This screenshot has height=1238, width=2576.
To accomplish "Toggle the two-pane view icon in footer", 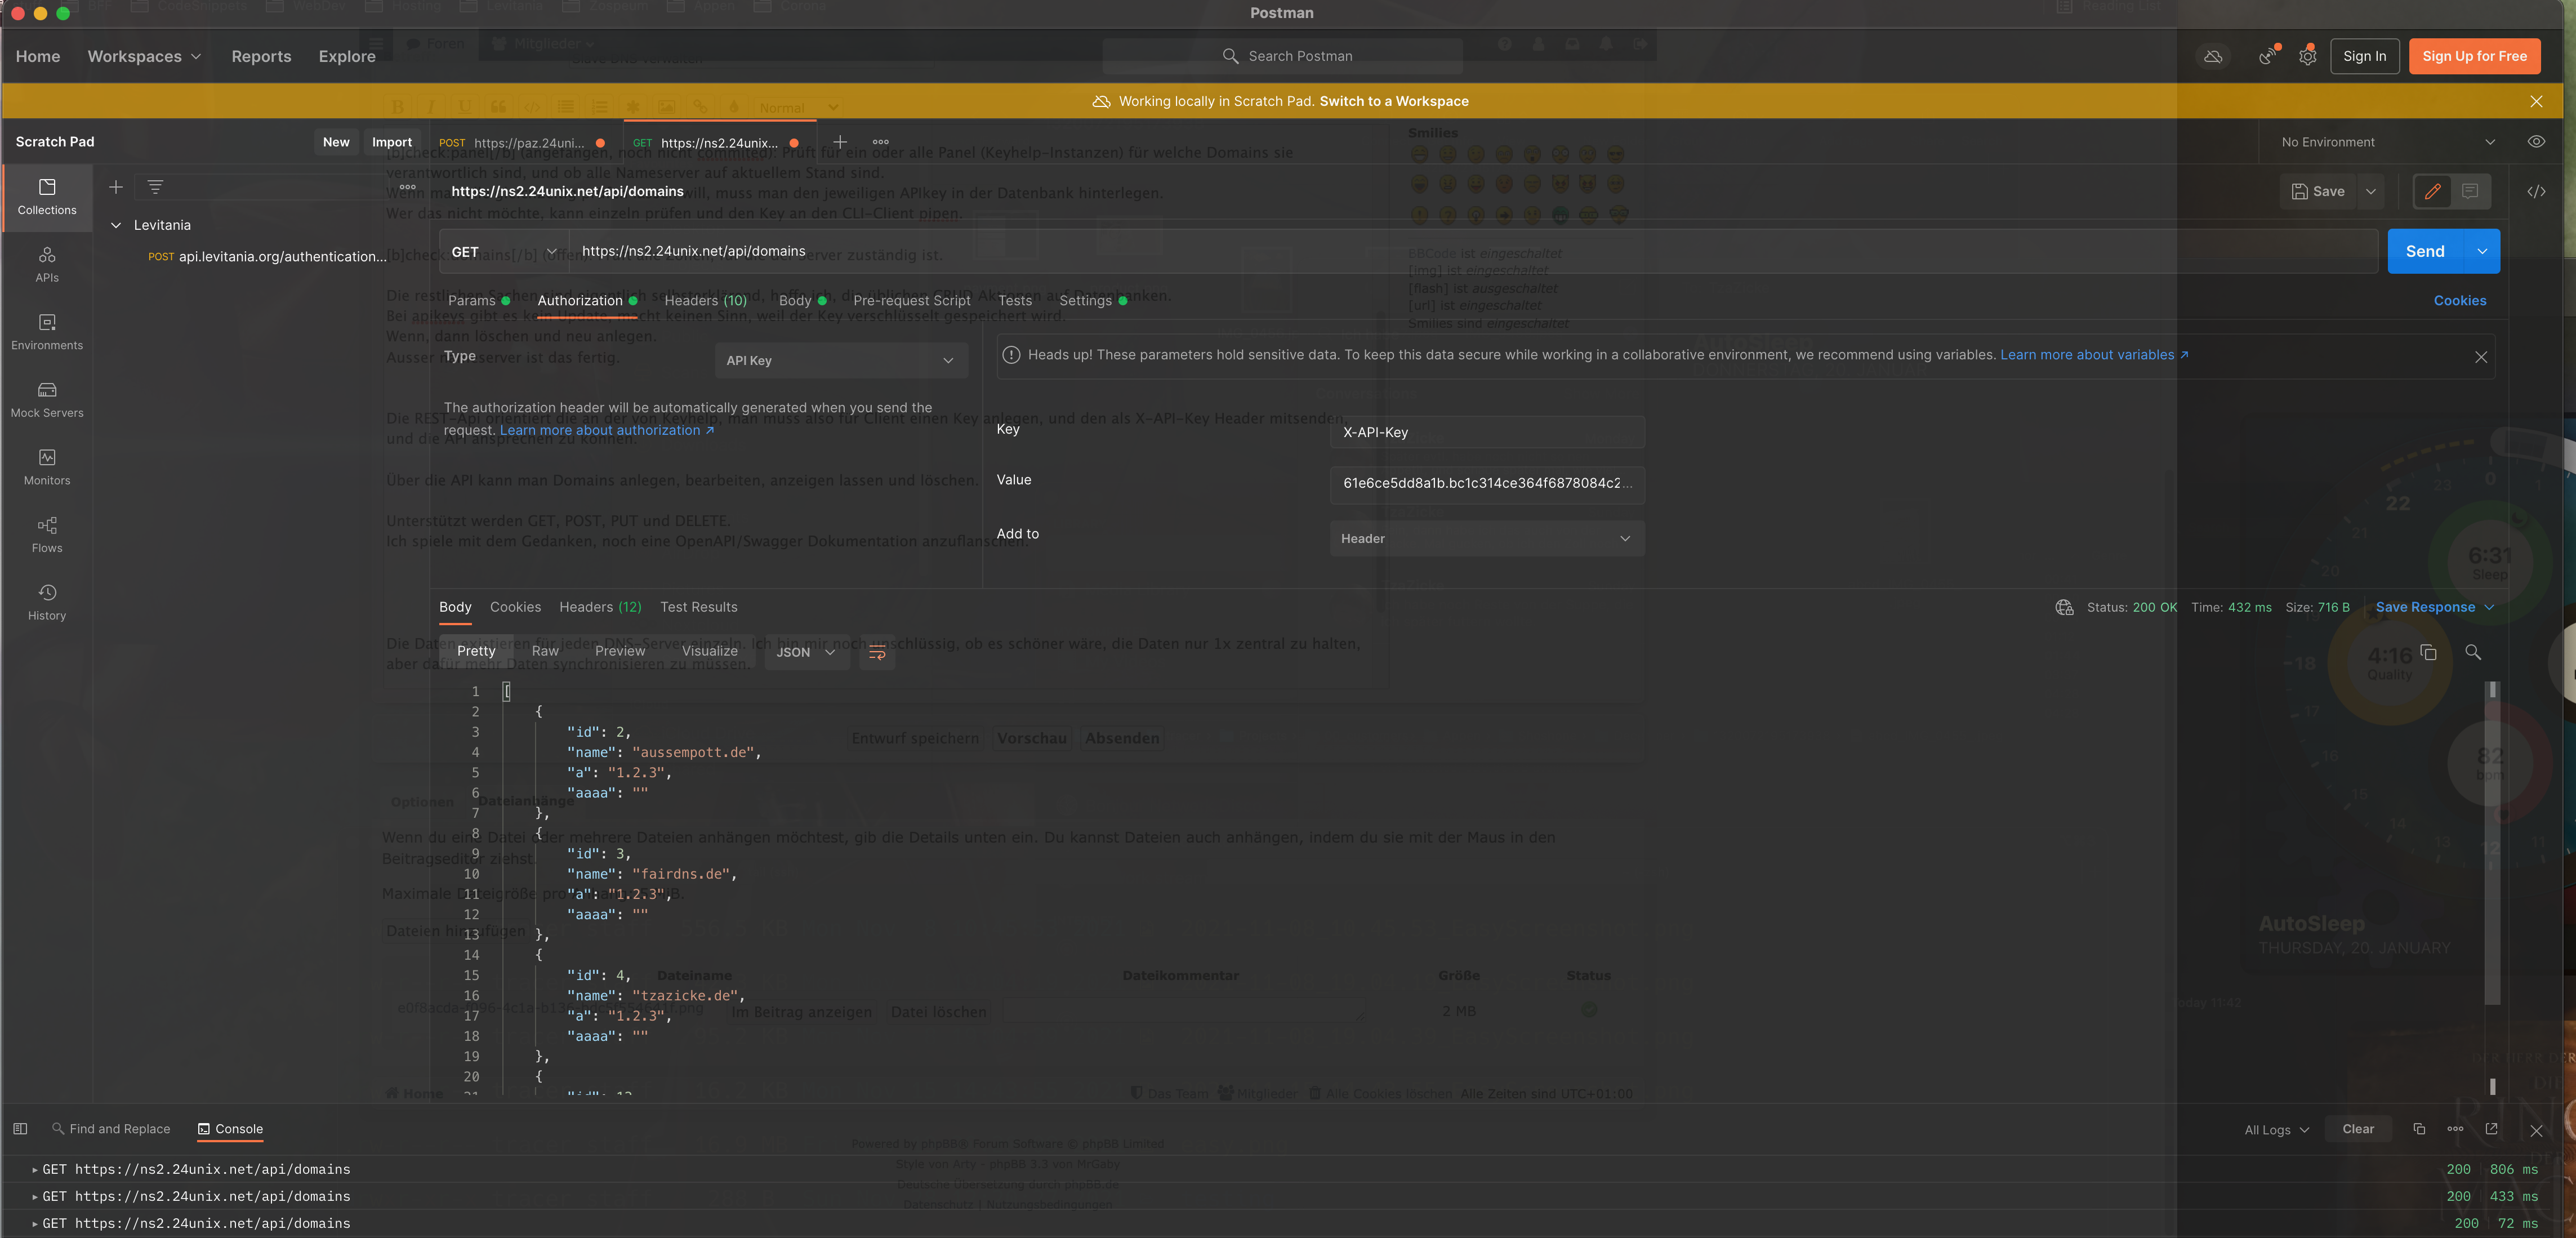I will click(20, 1129).
